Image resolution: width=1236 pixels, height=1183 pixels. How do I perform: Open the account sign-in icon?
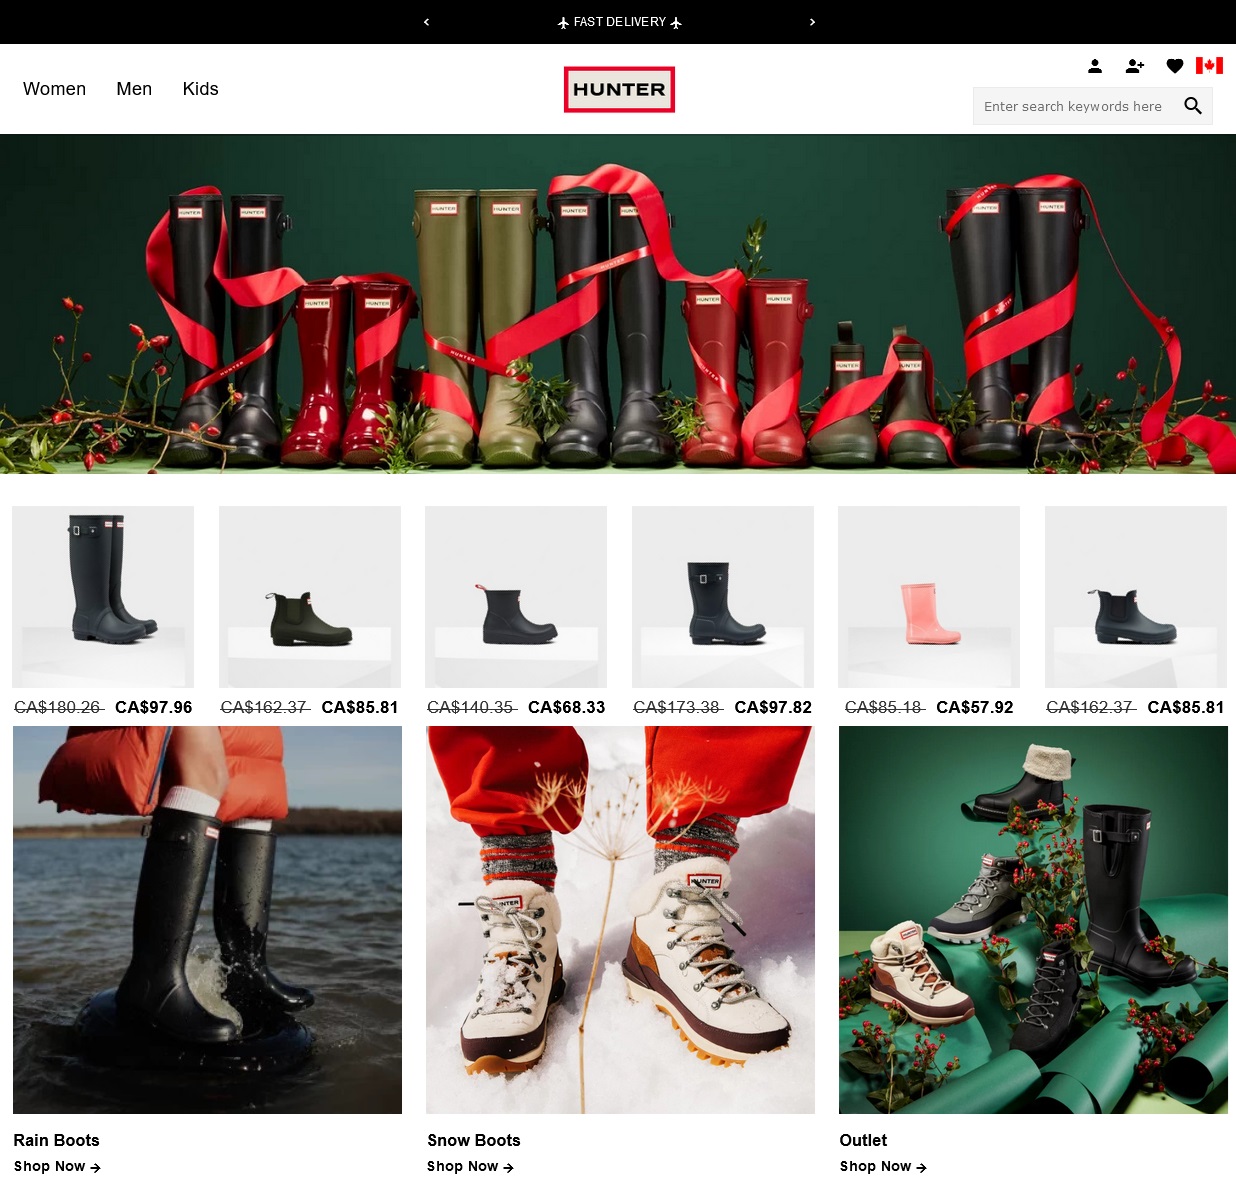click(x=1095, y=66)
